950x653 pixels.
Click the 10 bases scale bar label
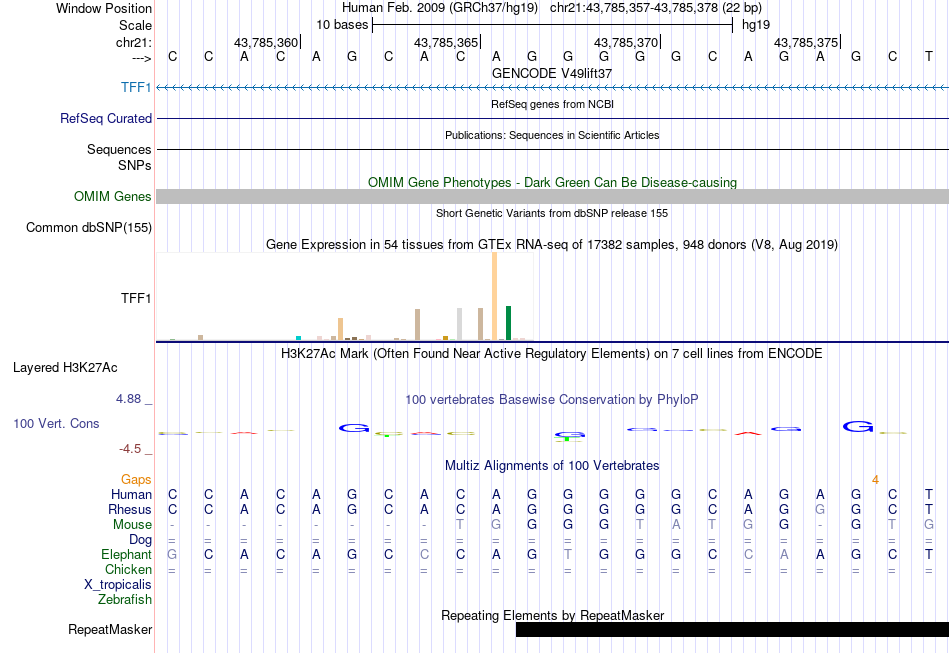(x=342, y=25)
